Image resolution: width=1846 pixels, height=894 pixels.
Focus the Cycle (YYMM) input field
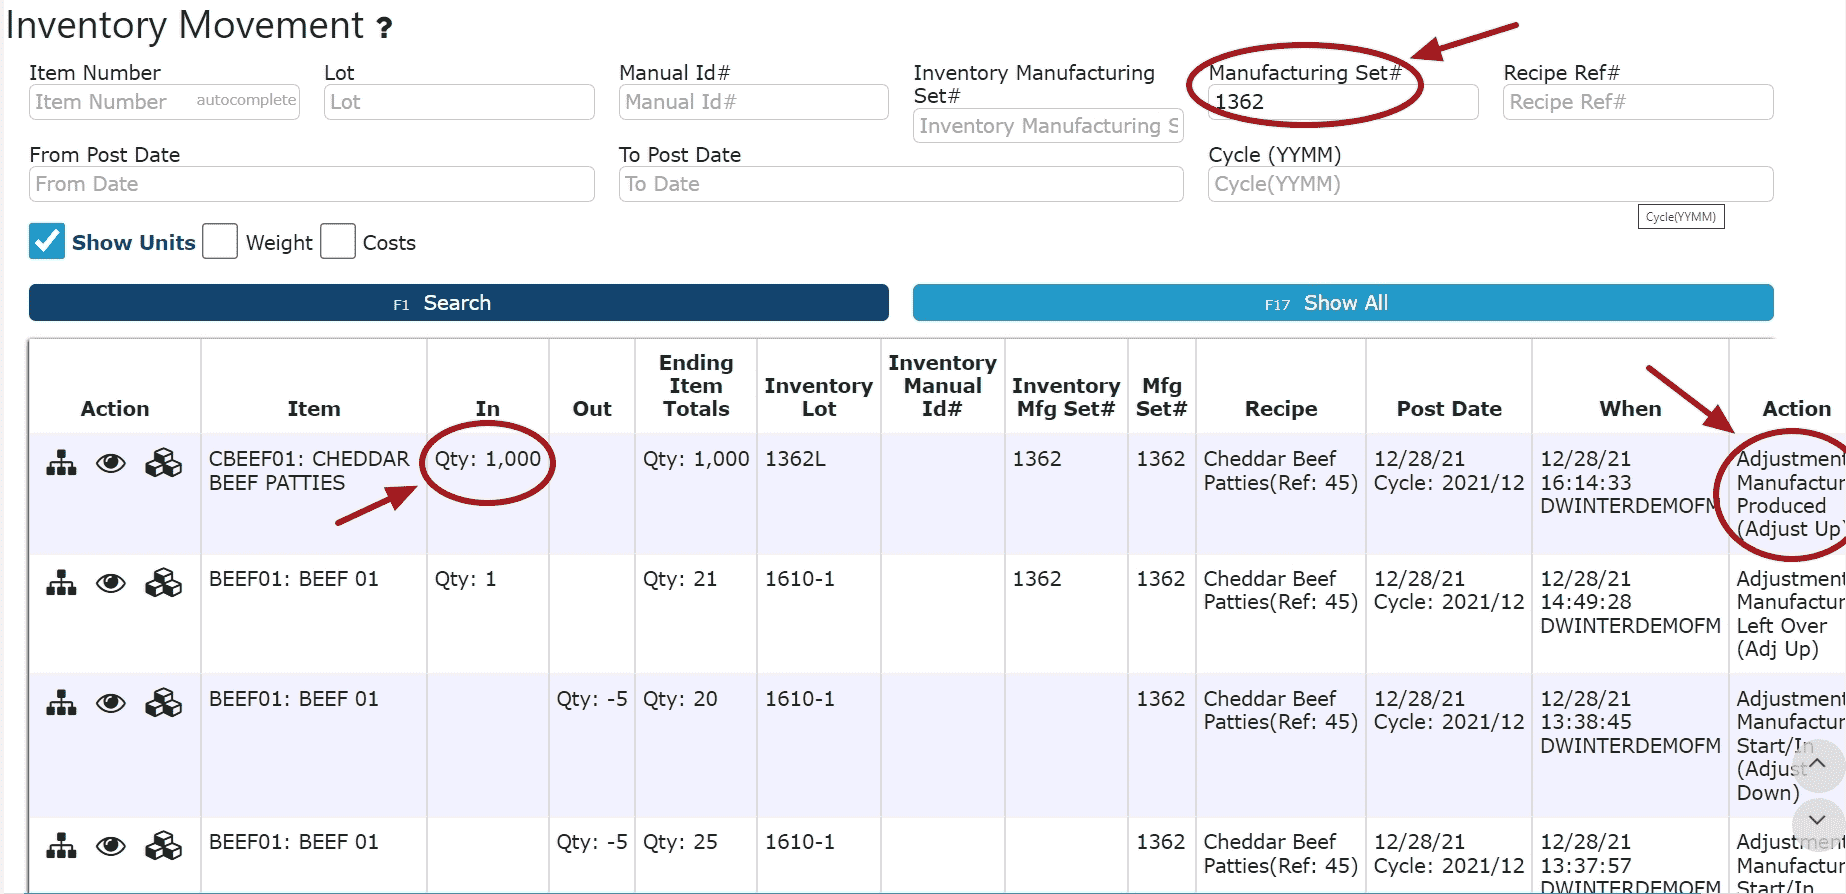pyautogui.click(x=1491, y=184)
